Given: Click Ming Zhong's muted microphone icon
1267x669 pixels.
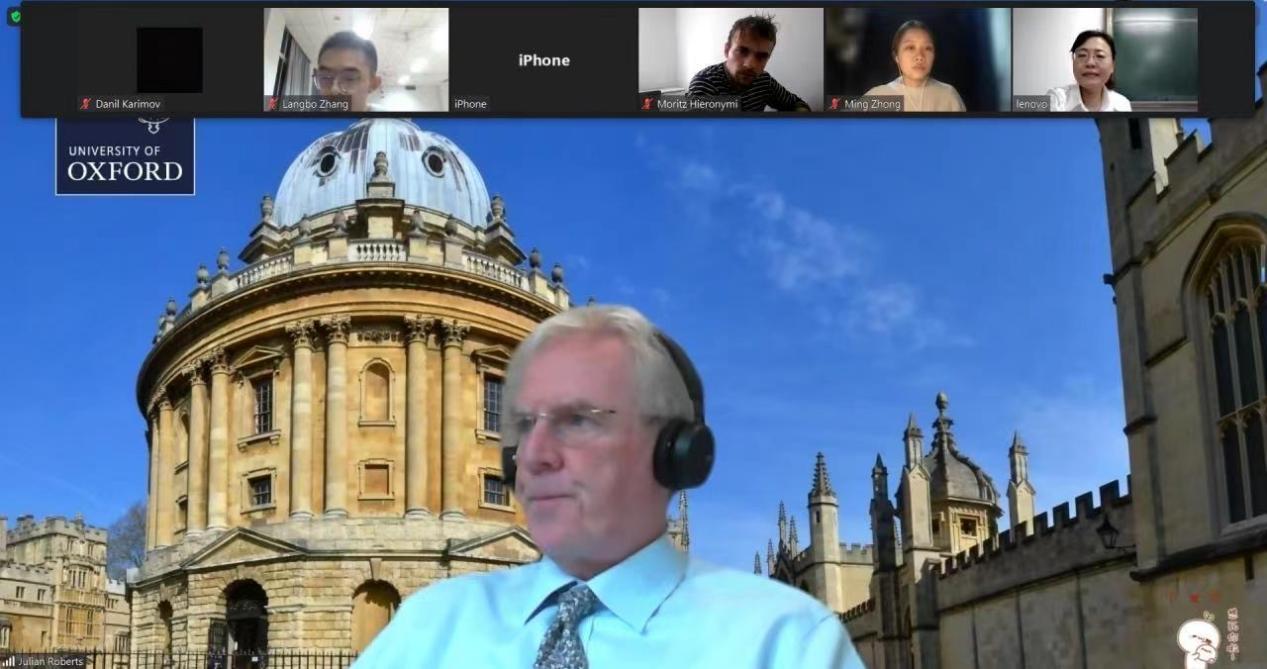Looking at the screenshot, I should (835, 104).
